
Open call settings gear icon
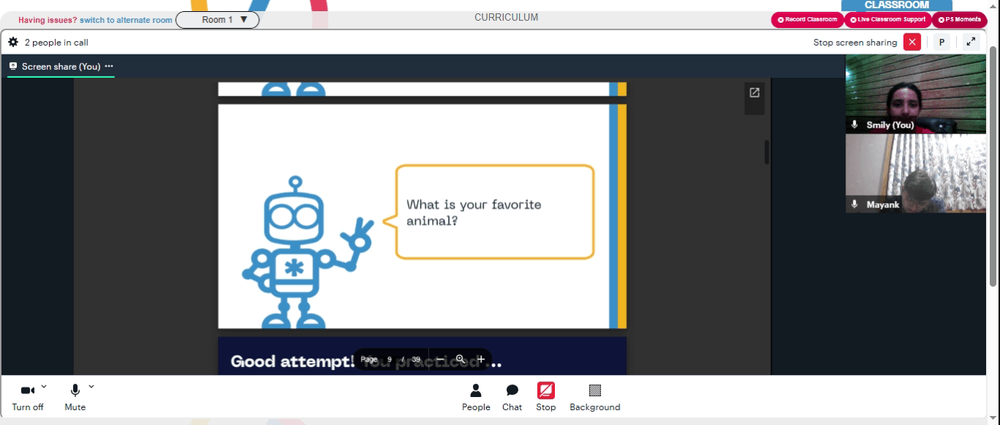pos(13,43)
